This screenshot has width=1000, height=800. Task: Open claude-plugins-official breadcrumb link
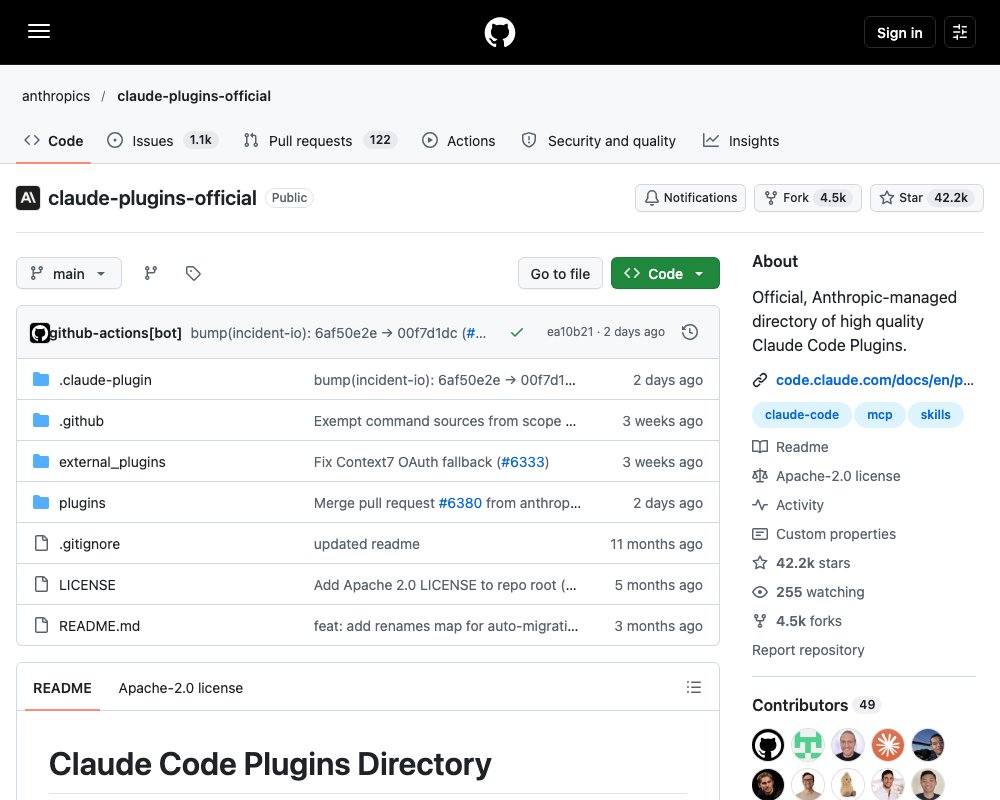(x=194, y=96)
